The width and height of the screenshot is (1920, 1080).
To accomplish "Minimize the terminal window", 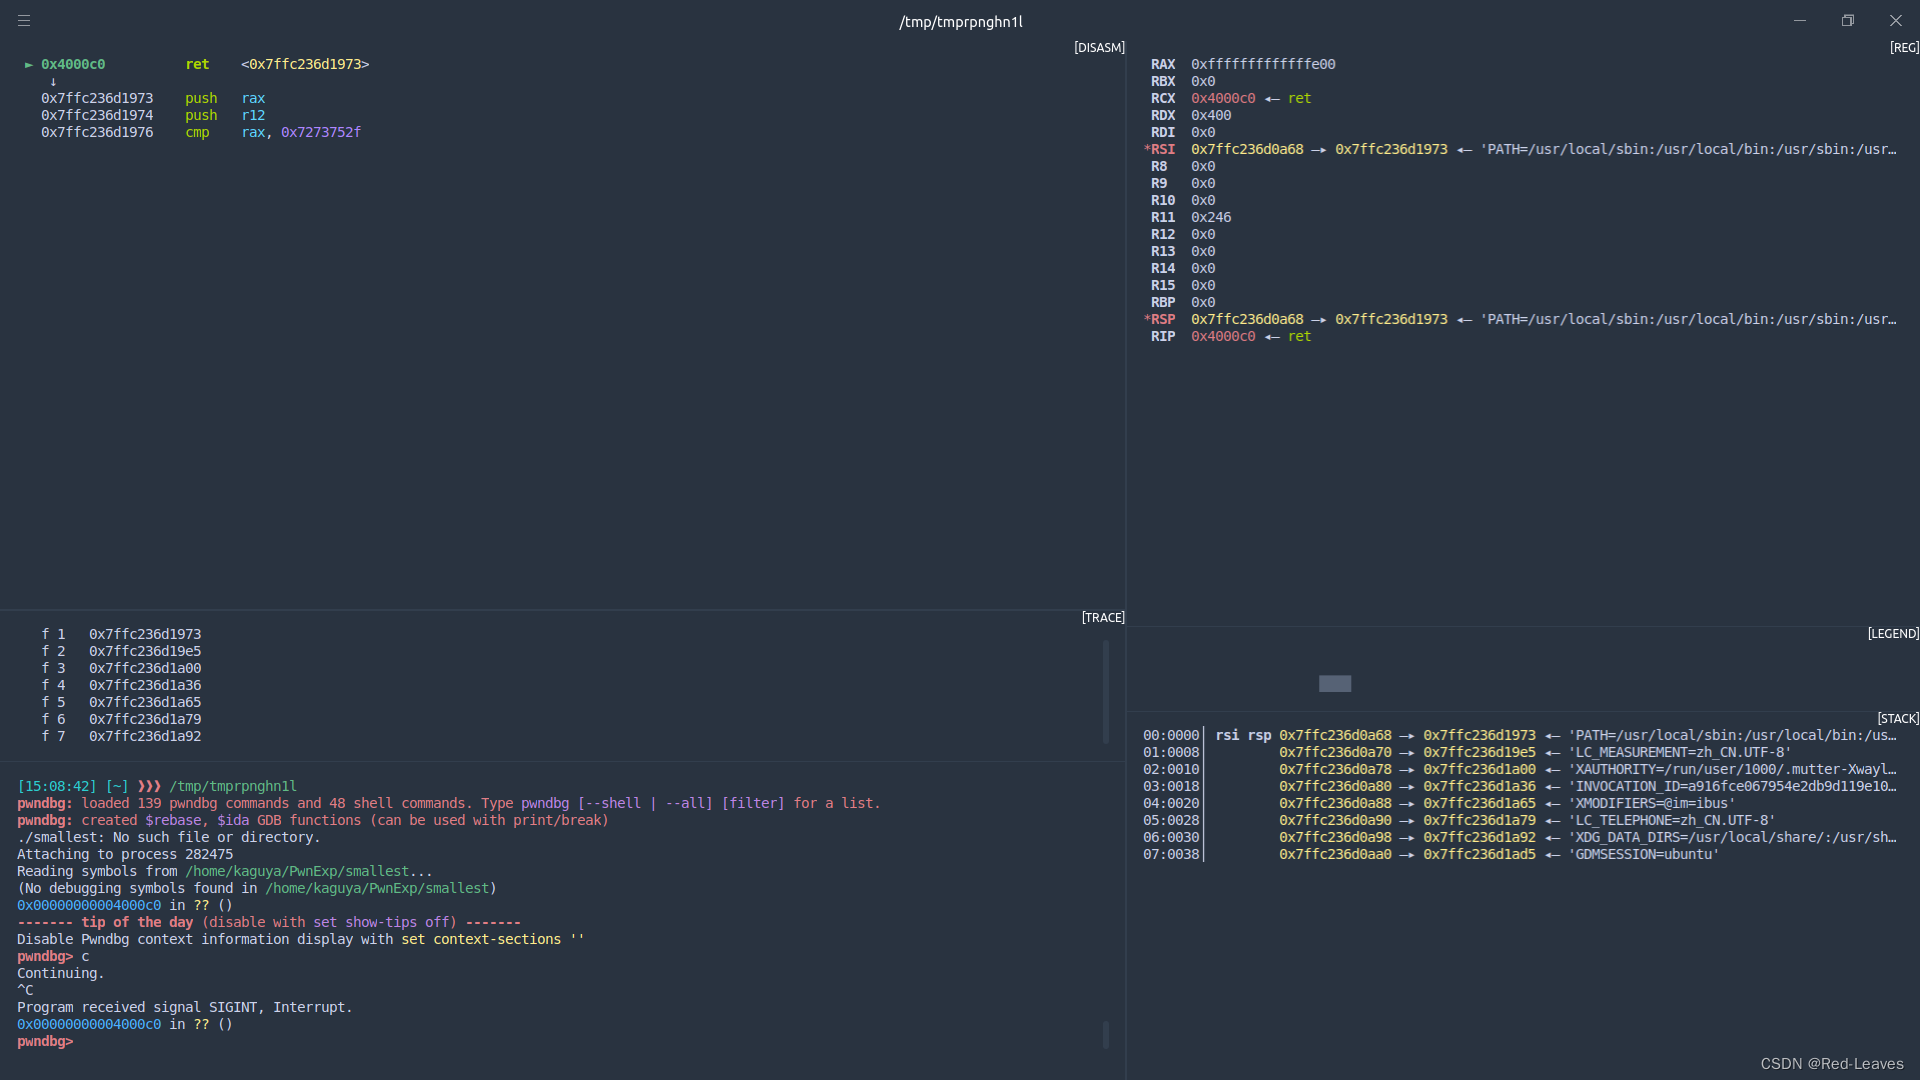I will (x=1800, y=20).
